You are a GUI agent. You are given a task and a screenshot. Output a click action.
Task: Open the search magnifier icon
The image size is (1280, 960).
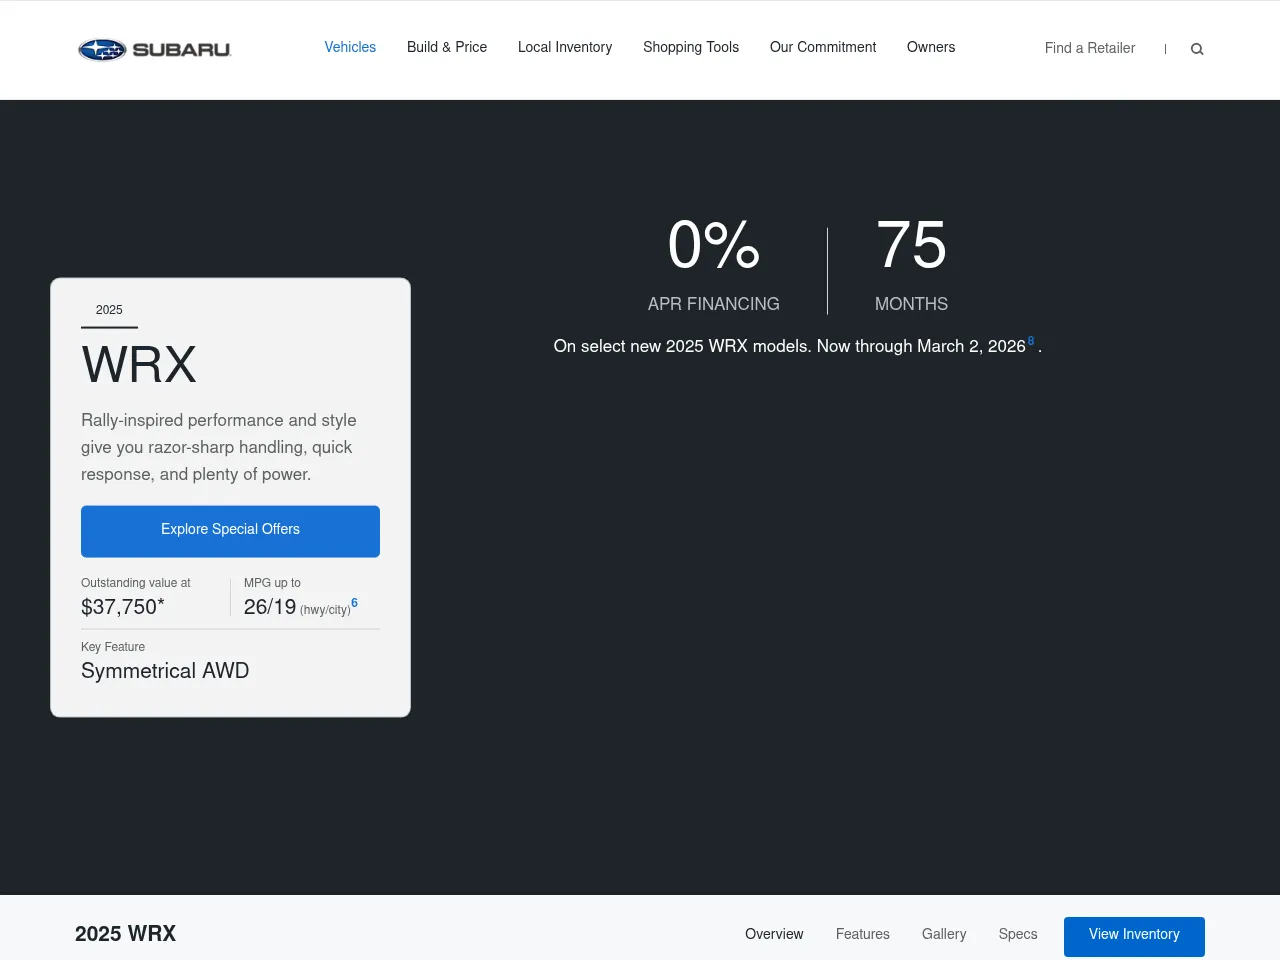click(1197, 49)
